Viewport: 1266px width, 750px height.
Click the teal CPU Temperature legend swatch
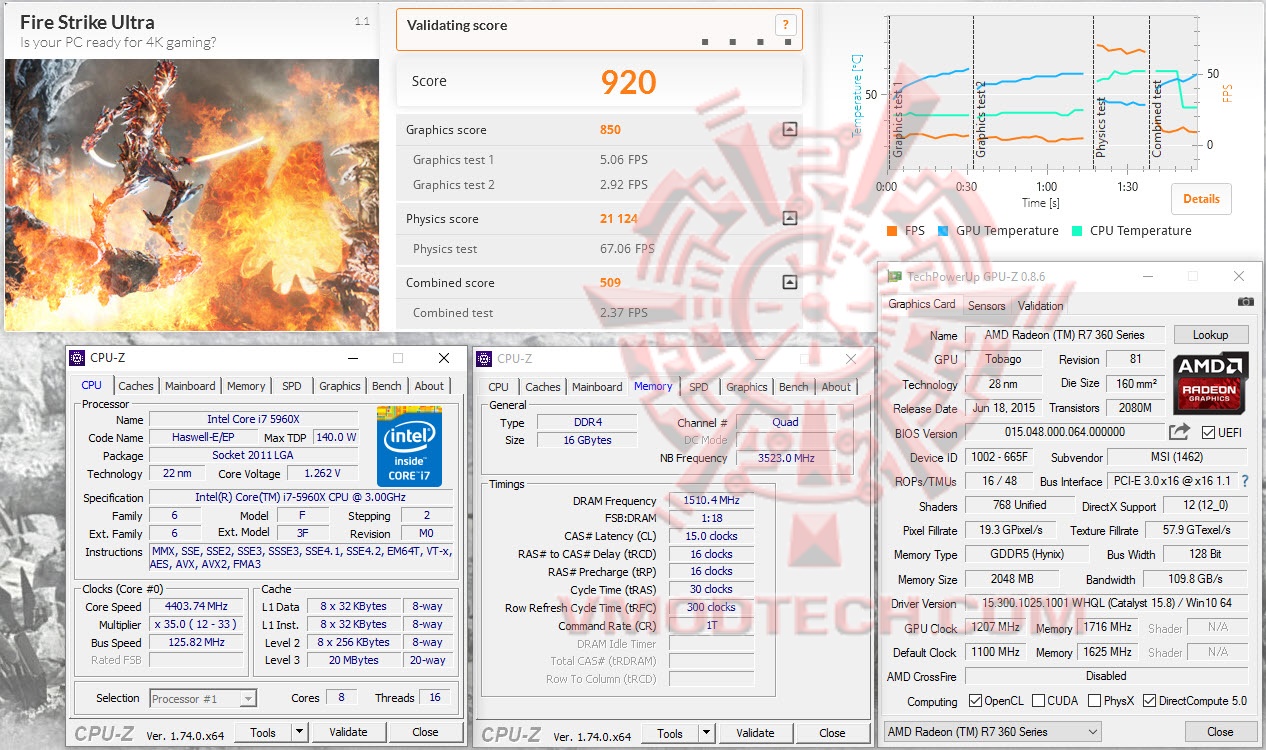point(1077,231)
